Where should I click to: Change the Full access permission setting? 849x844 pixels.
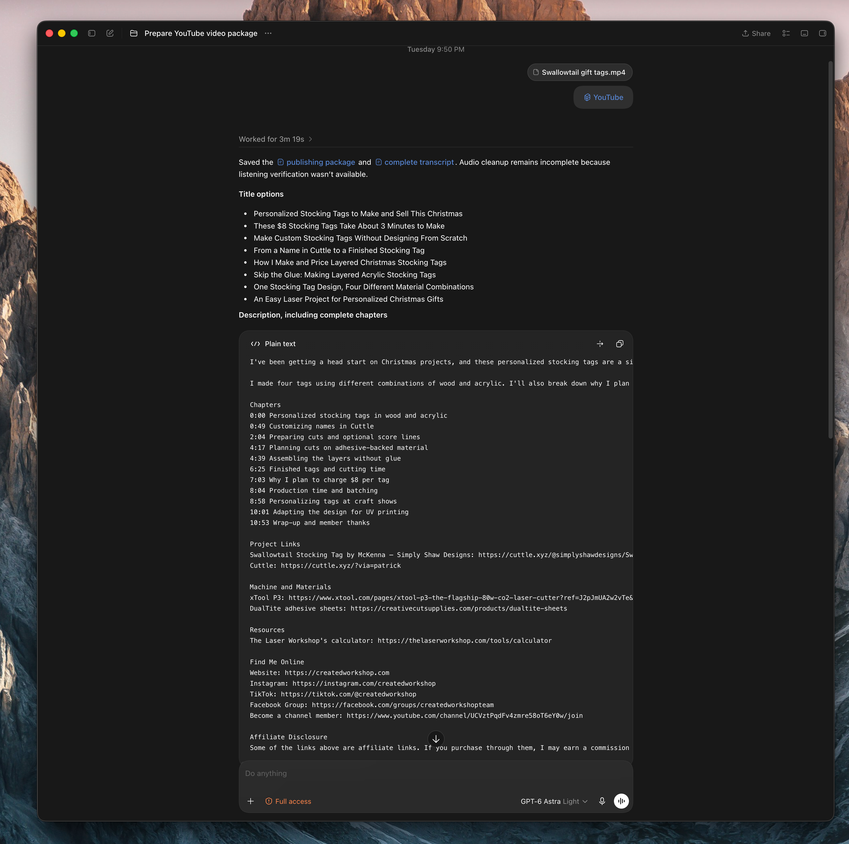[288, 801]
